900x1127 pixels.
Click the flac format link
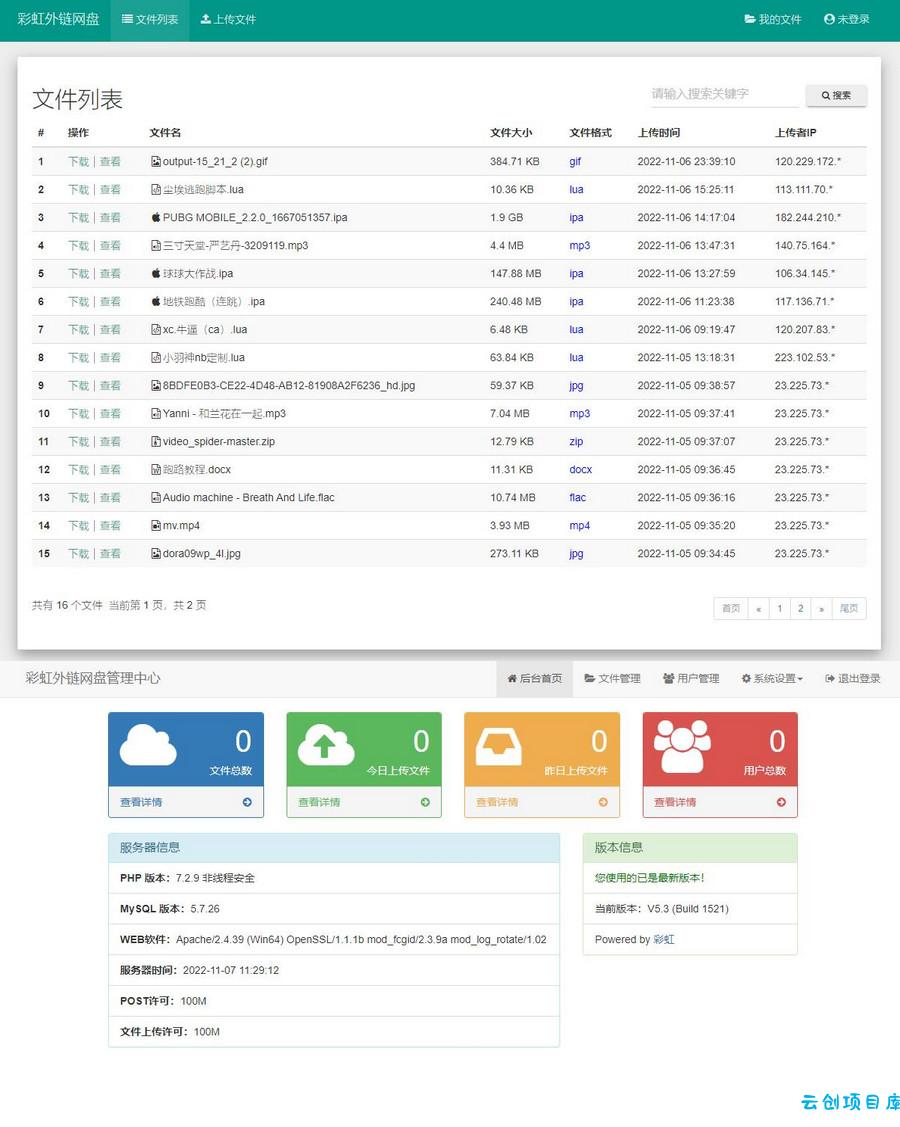point(577,498)
